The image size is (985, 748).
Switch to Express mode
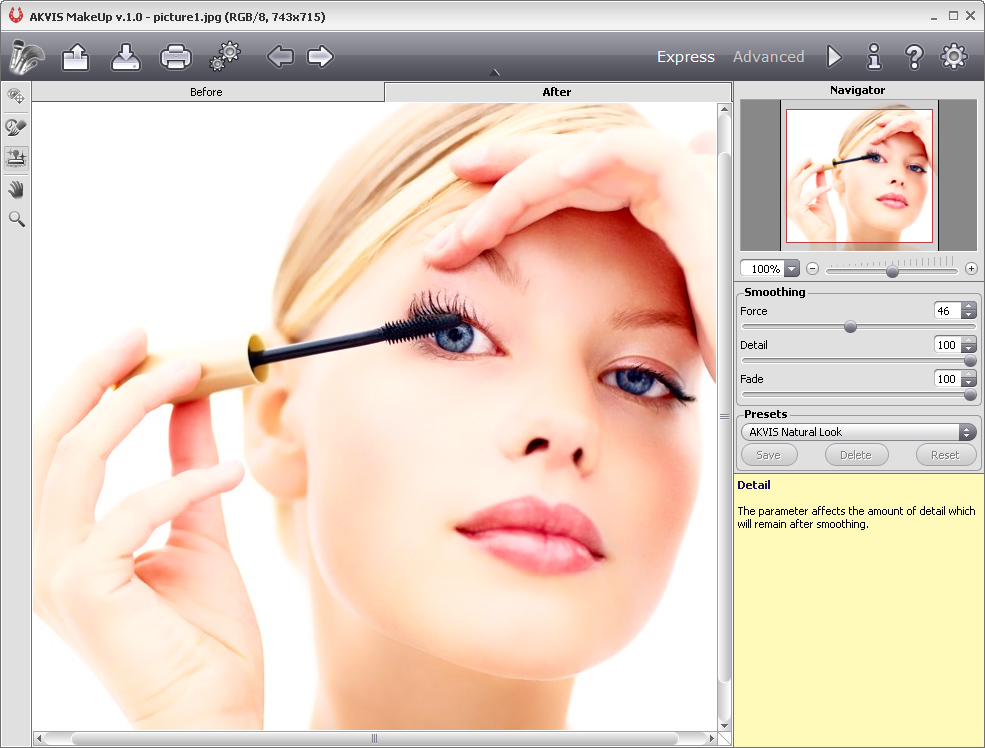[x=685, y=57]
